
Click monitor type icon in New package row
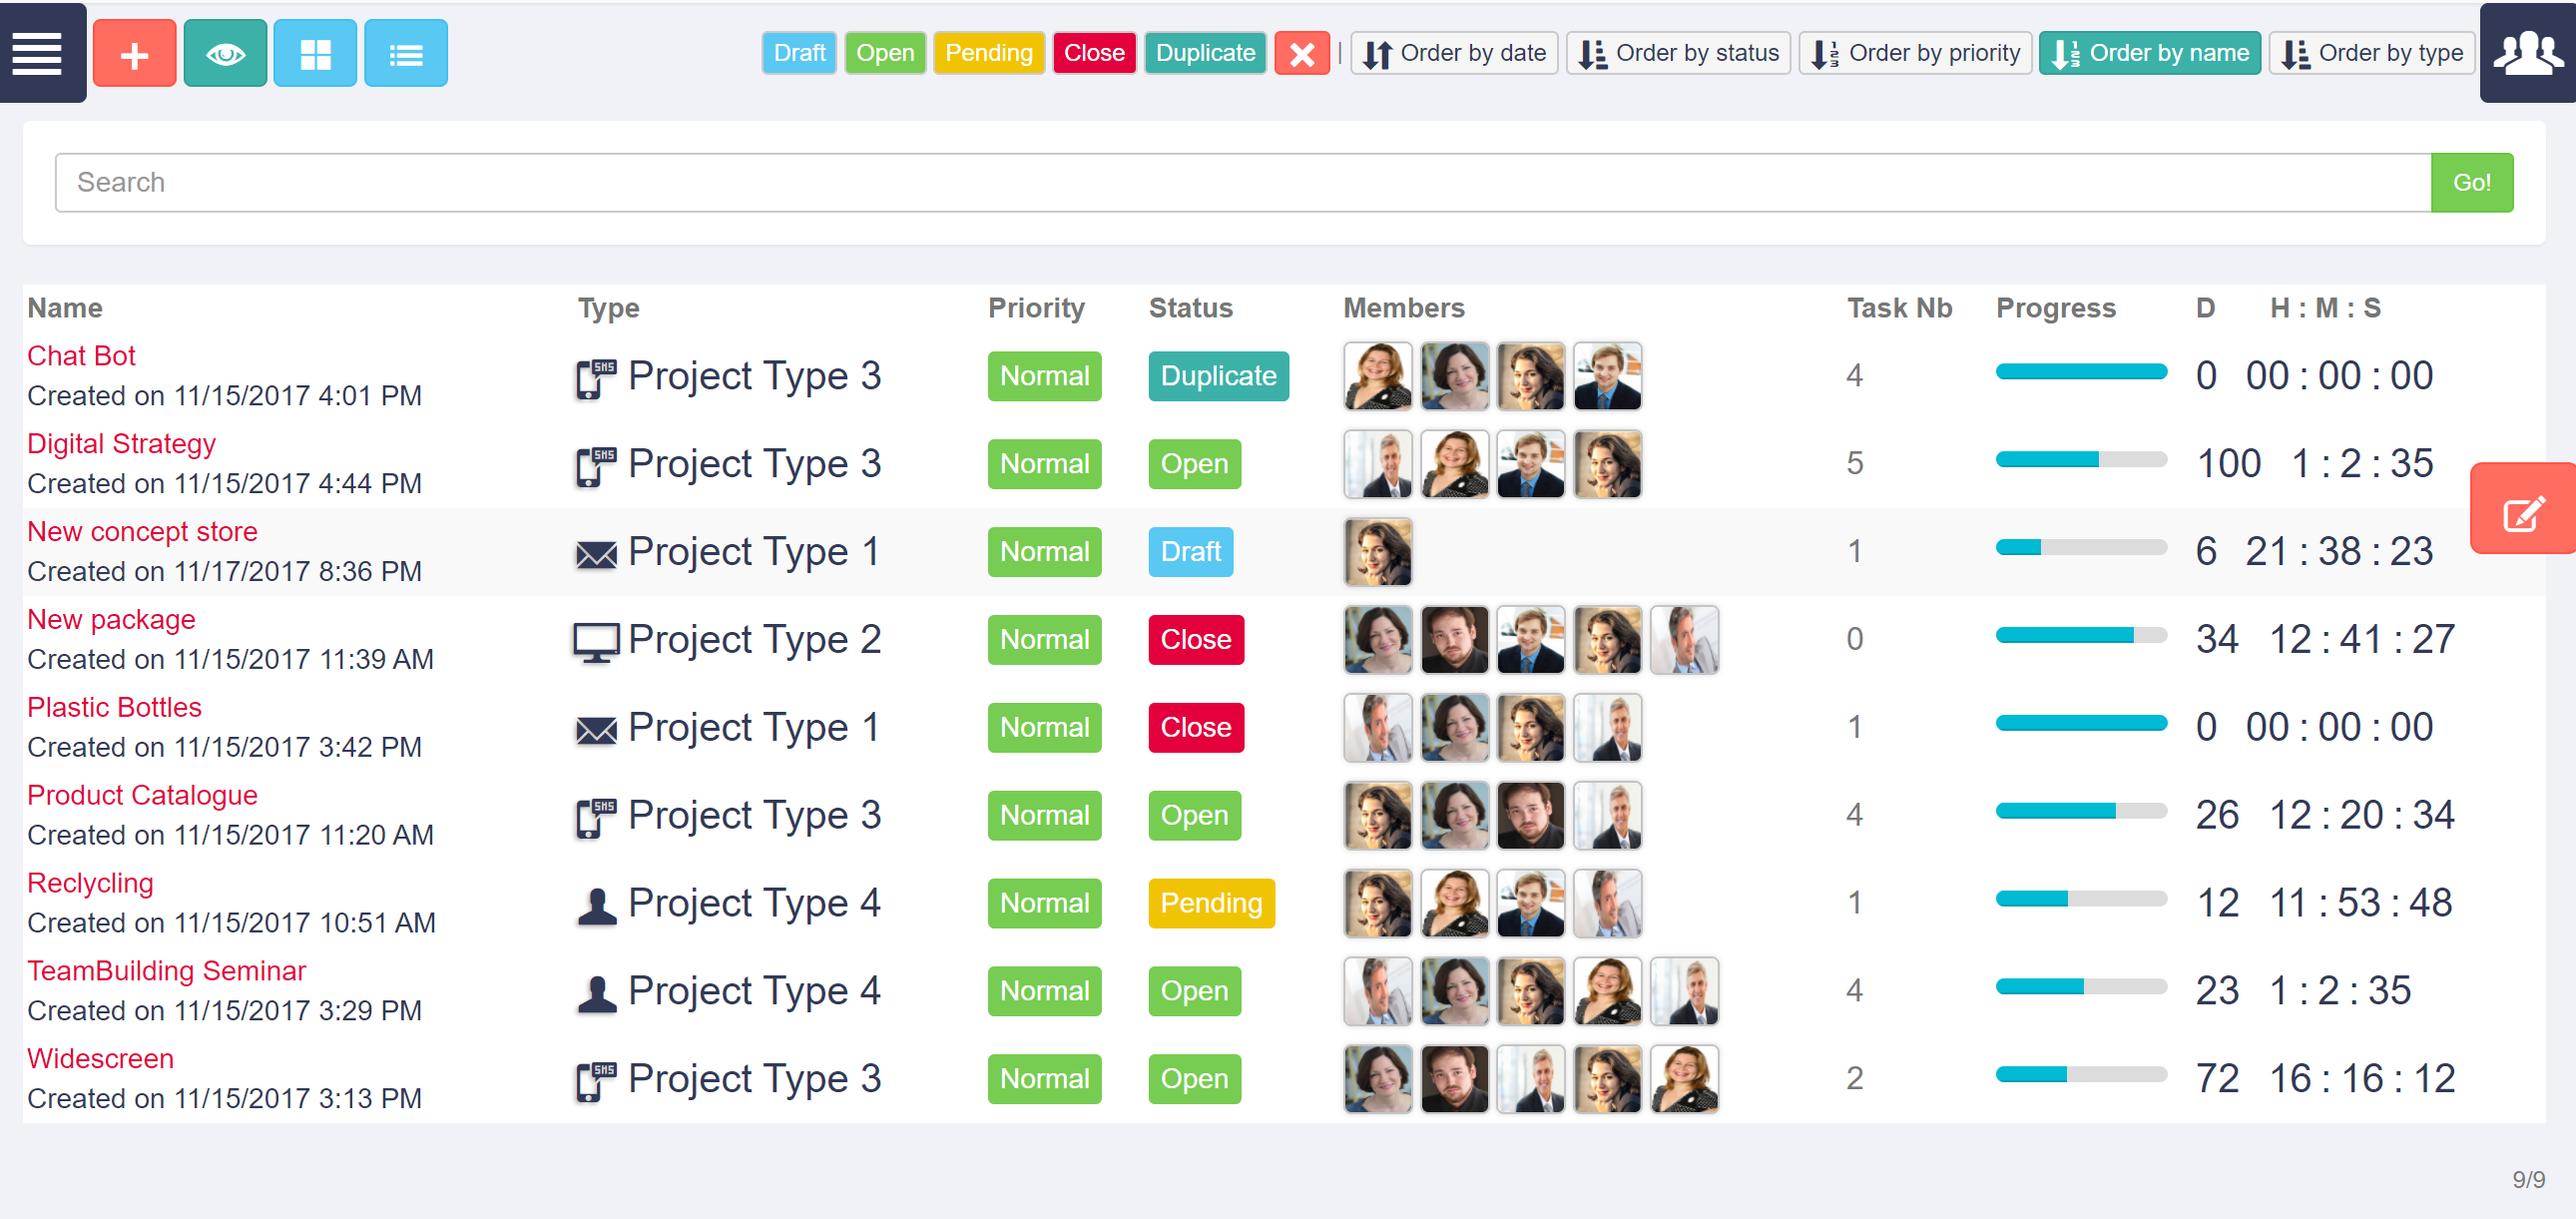pyautogui.click(x=596, y=642)
